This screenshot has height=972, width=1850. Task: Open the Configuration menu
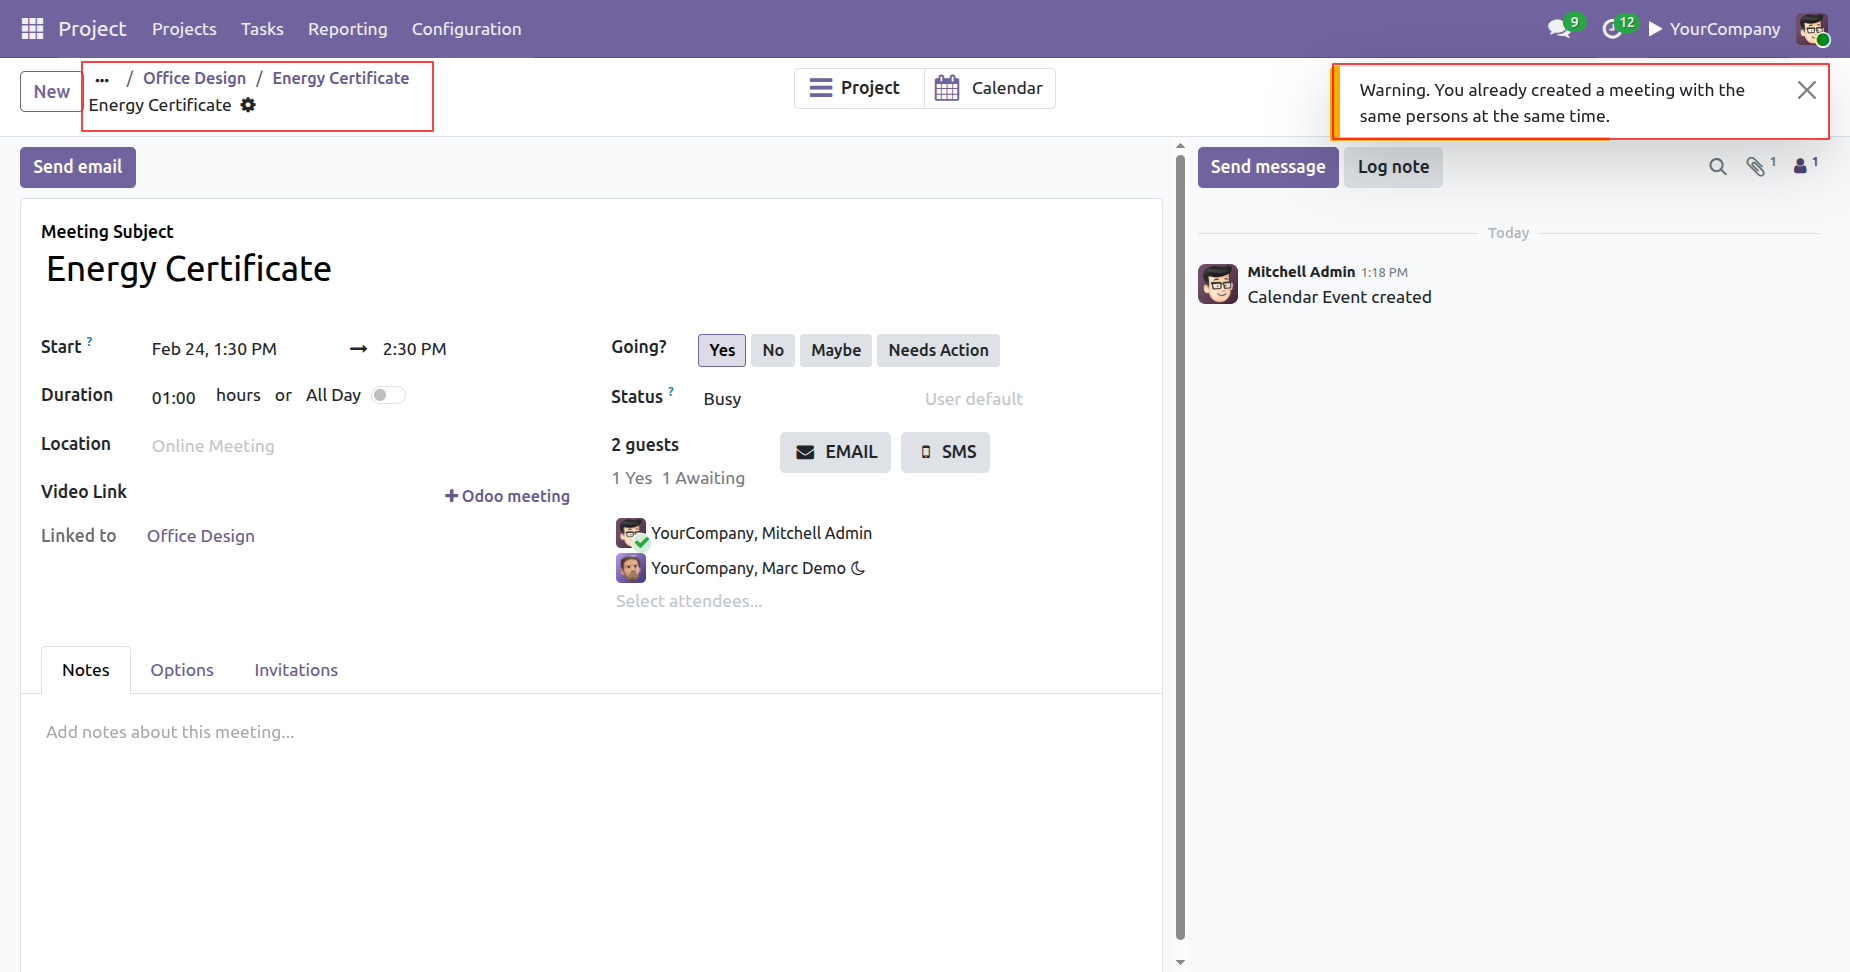[x=466, y=29]
